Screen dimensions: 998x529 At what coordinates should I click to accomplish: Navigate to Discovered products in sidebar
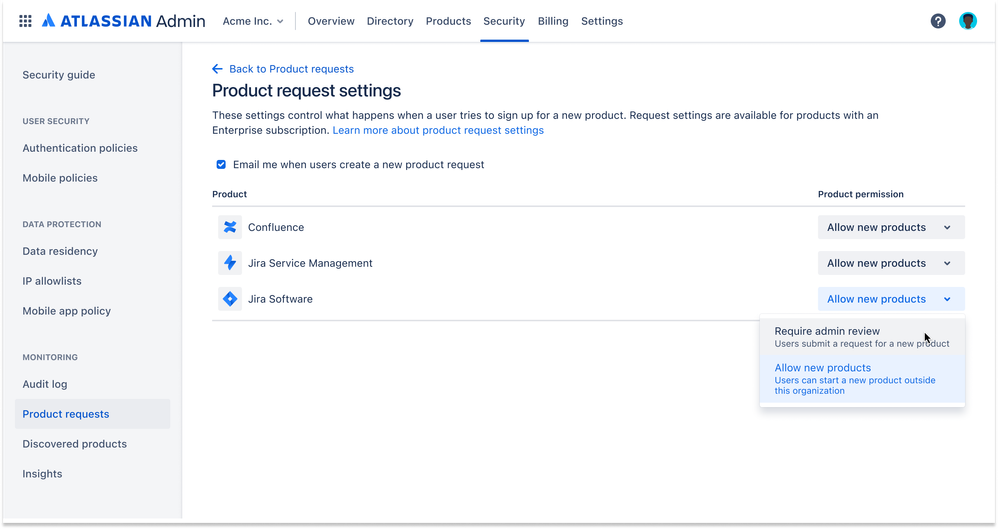[x=75, y=444]
